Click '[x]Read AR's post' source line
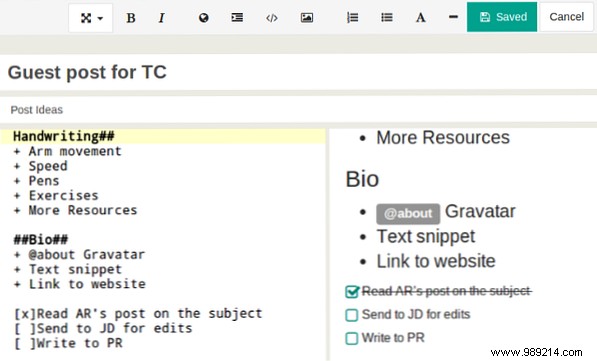This screenshot has height=361, width=597. [138, 314]
